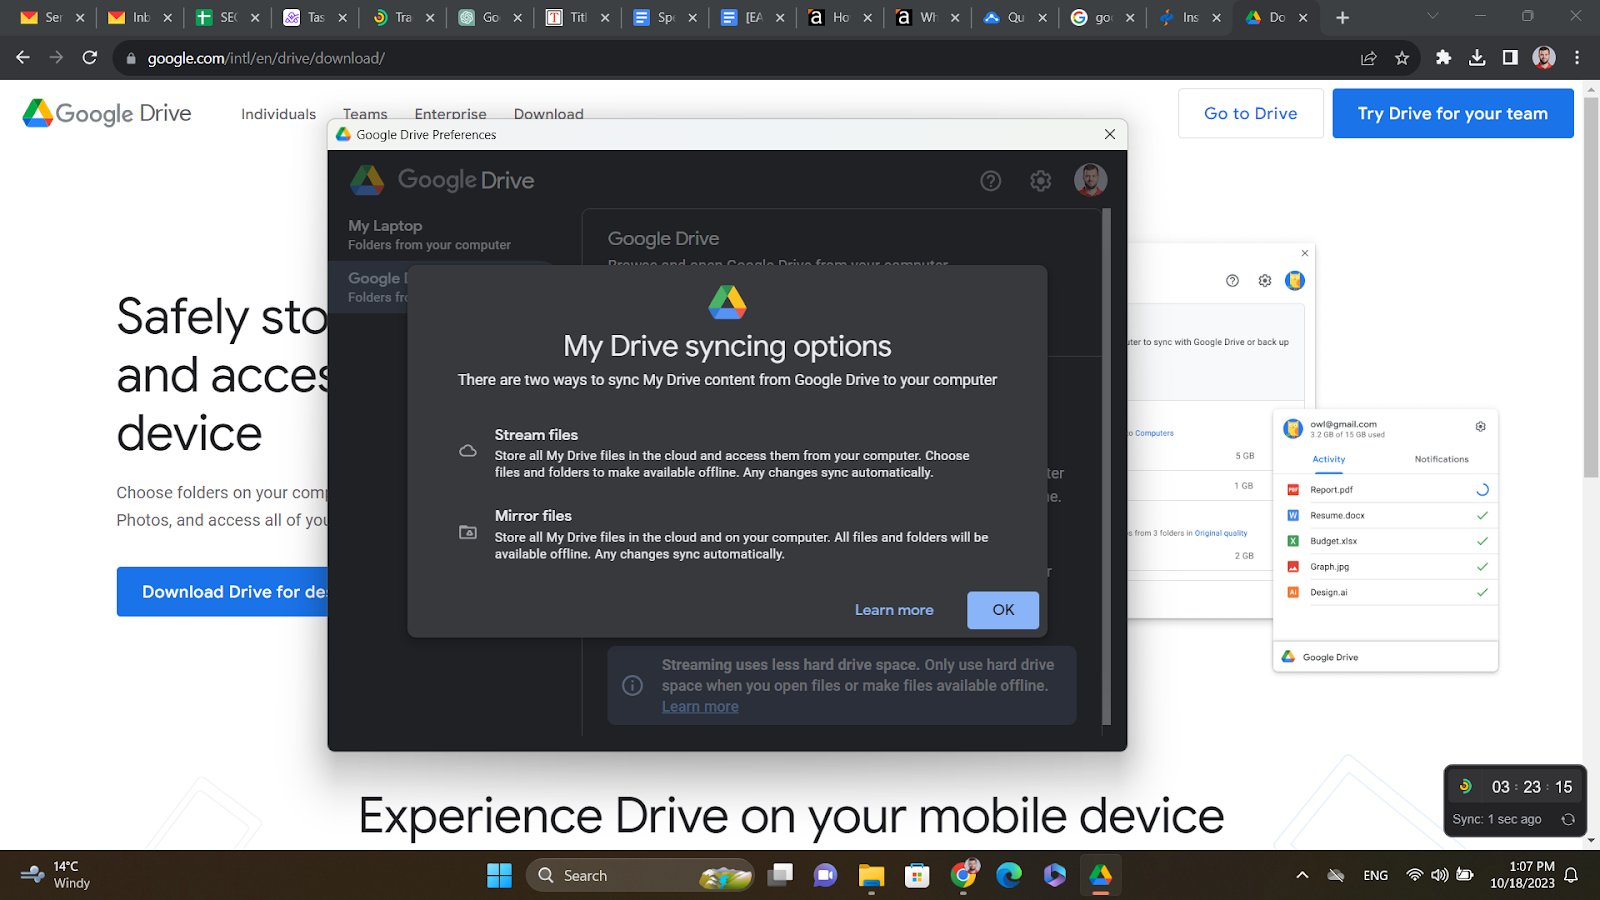
Task: Click the Stream files cloud icon
Action: tap(467, 451)
